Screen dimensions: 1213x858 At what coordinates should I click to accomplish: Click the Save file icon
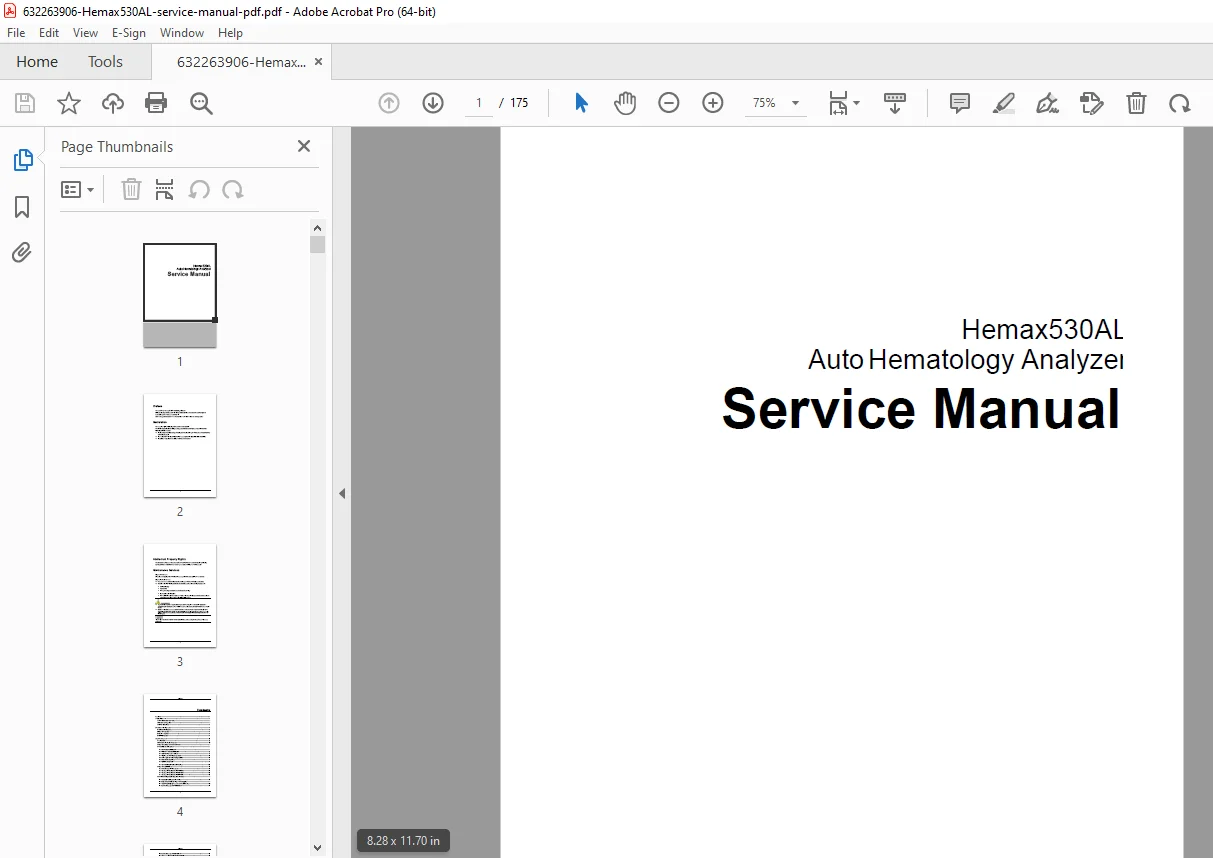click(x=25, y=103)
